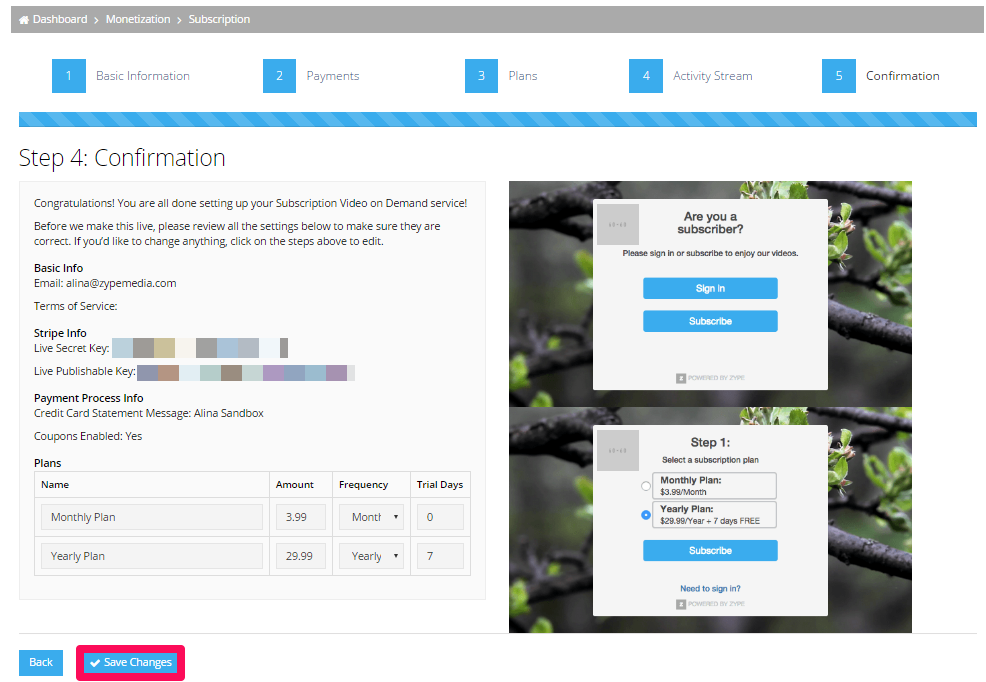Viewport: 986px width, 682px height.
Task: Click the 'Amount' column header
Action: pos(294,485)
